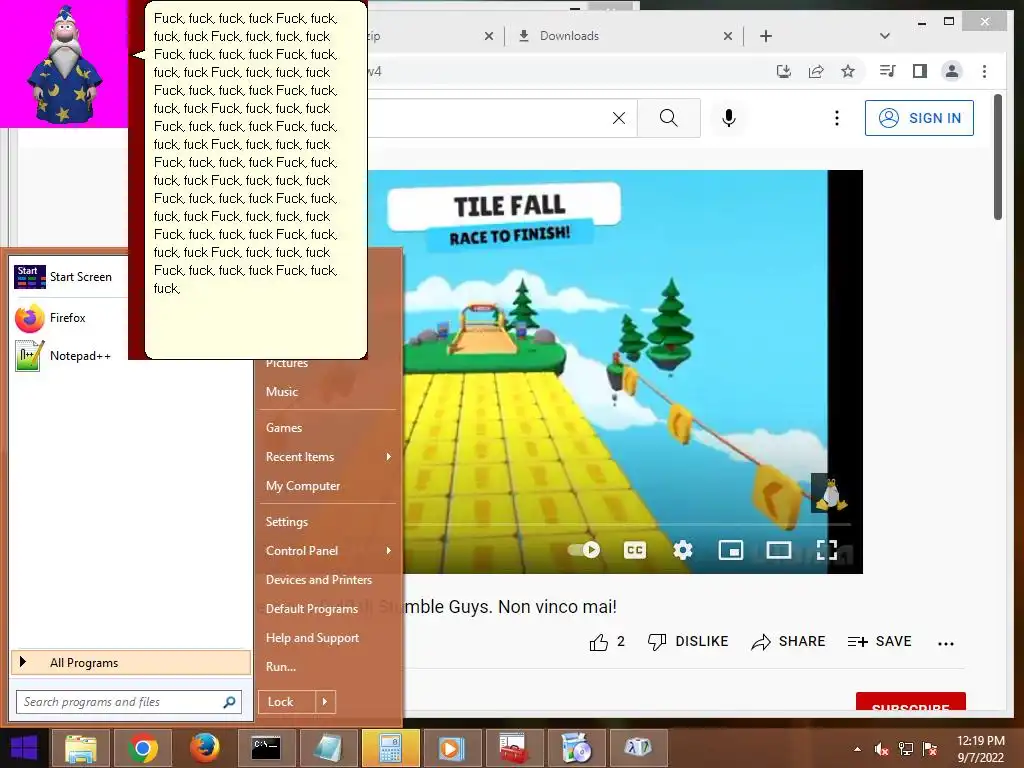The width and height of the screenshot is (1024, 768).
Task: Open YouTube settings three-dot menu
Action: pyautogui.click(x=837, y=118)
